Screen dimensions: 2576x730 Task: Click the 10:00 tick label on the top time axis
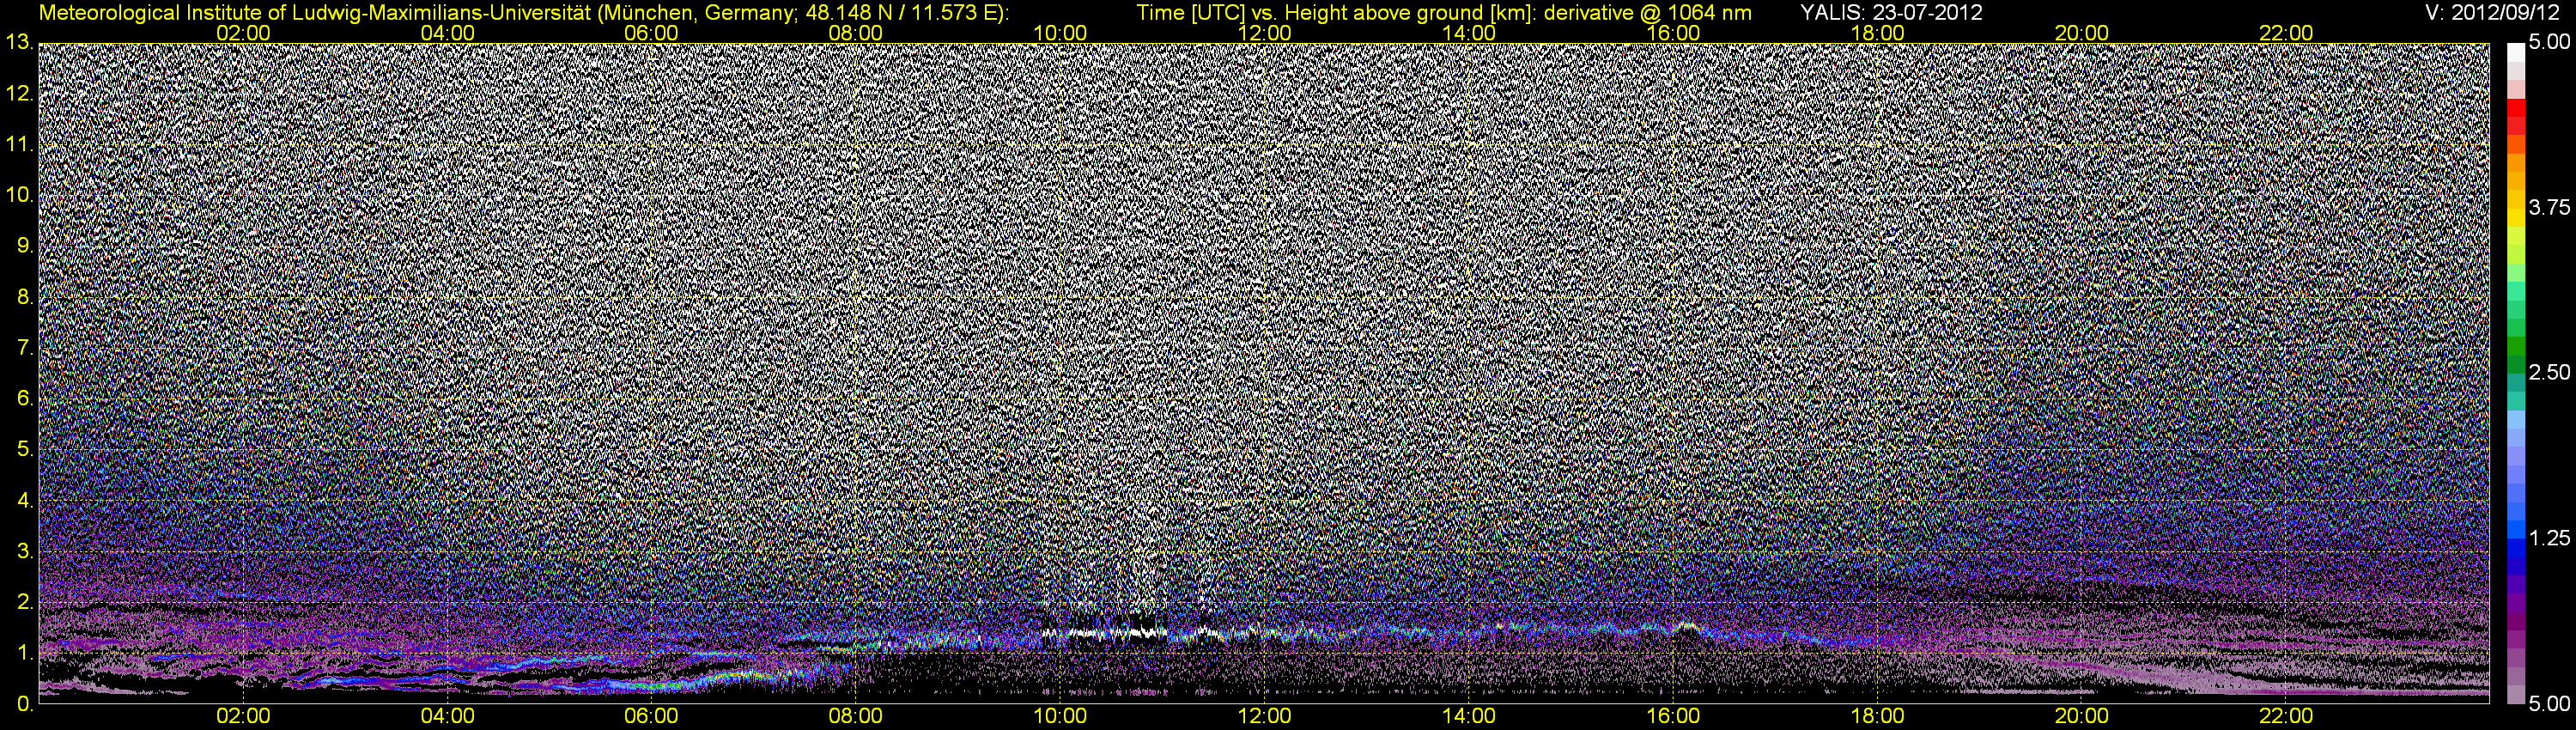1060,33
